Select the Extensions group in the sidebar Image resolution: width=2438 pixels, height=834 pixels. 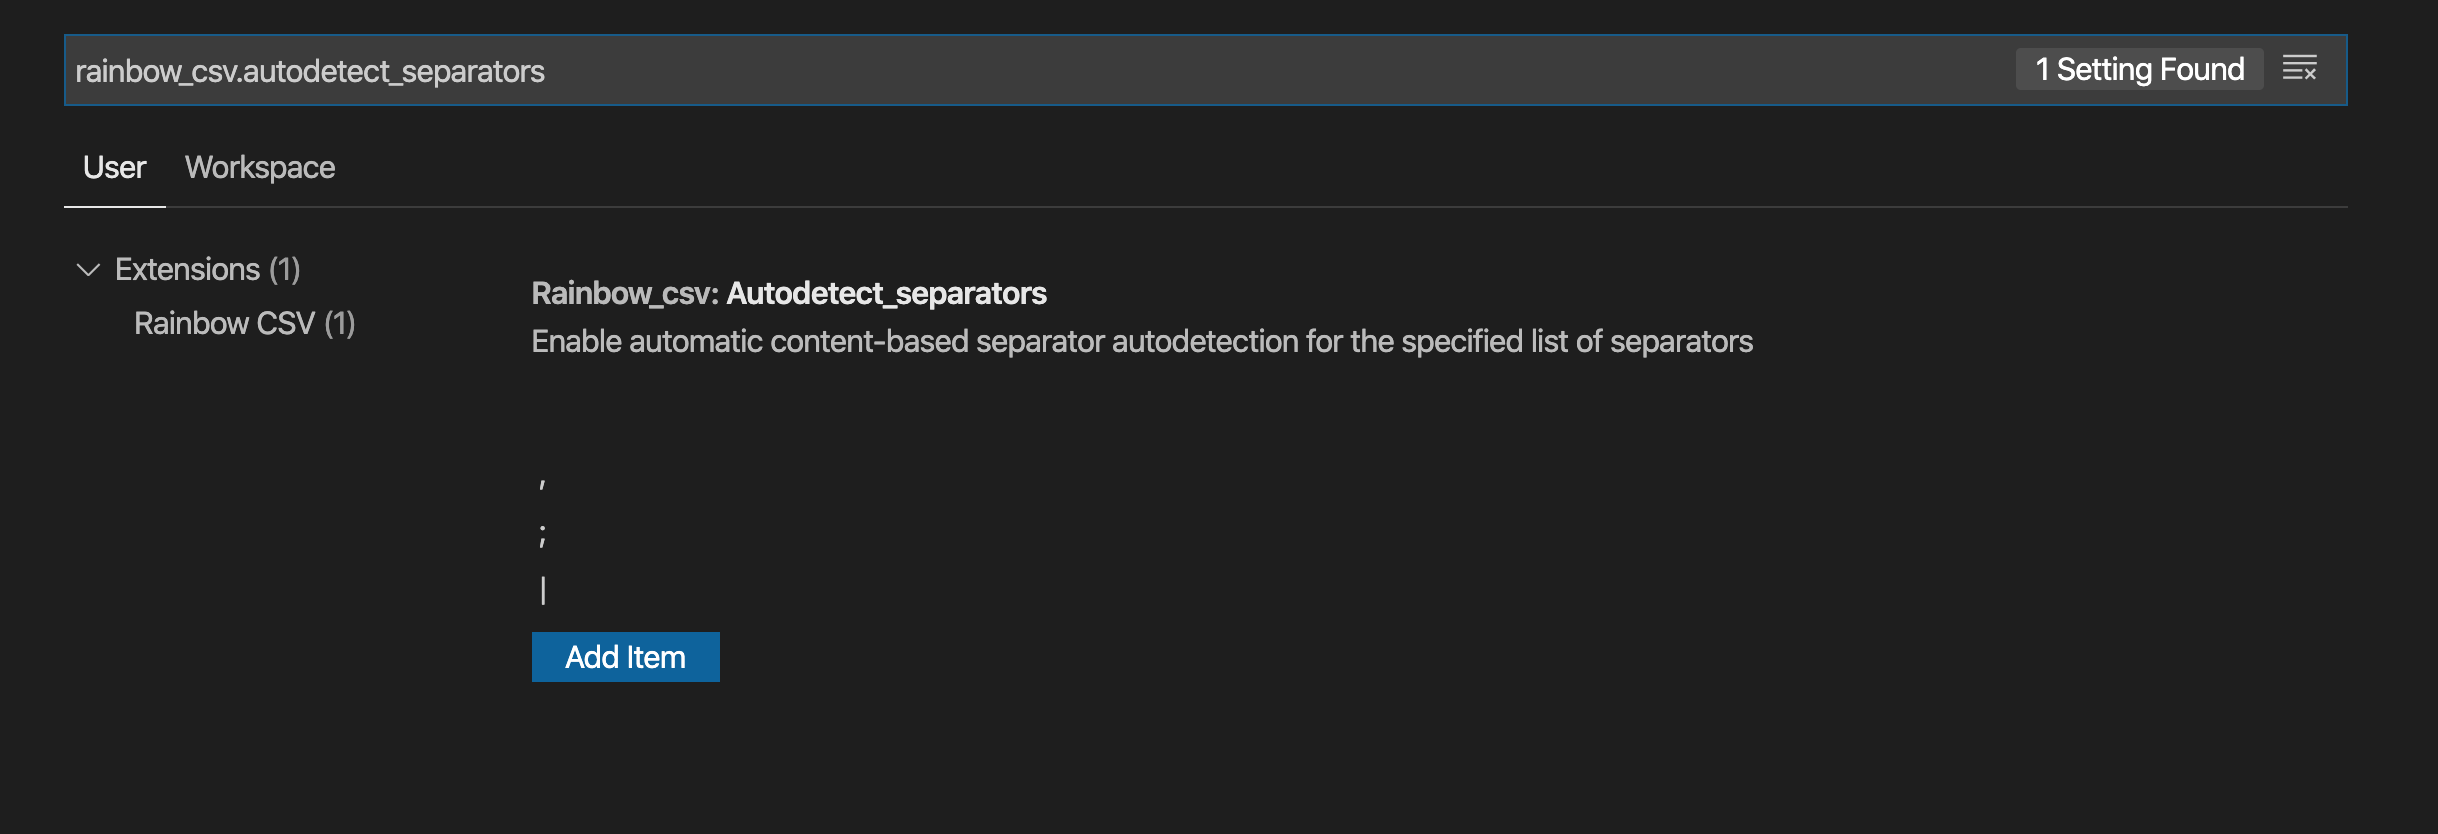point(190,268)
